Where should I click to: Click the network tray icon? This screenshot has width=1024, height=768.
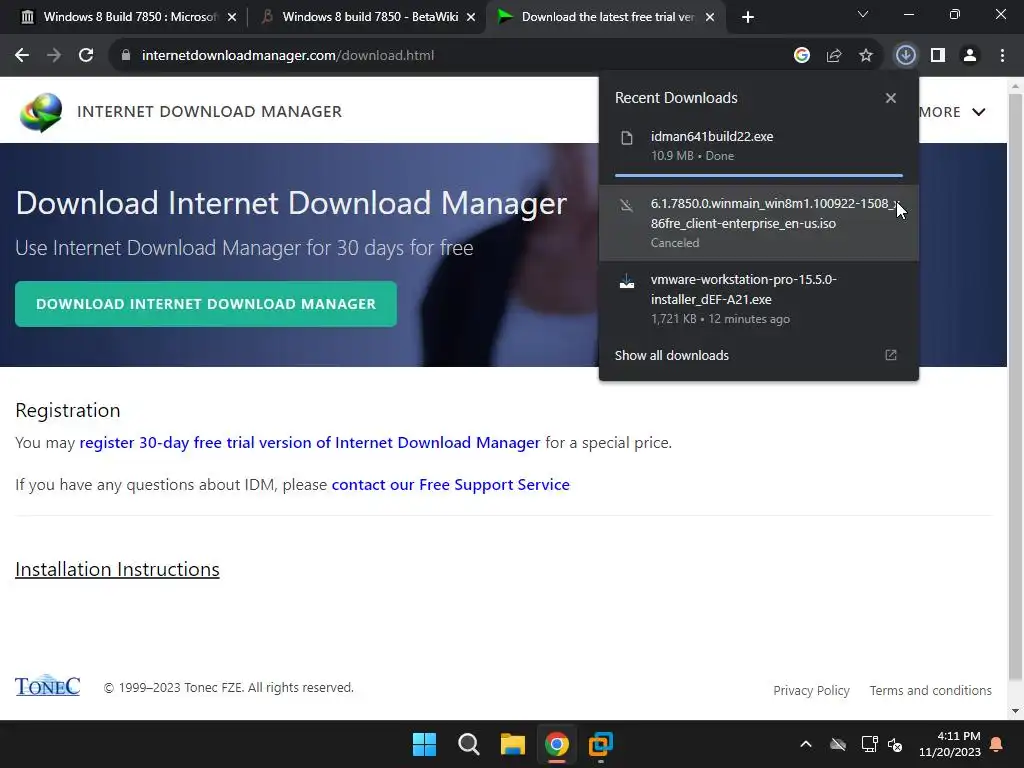869,744
